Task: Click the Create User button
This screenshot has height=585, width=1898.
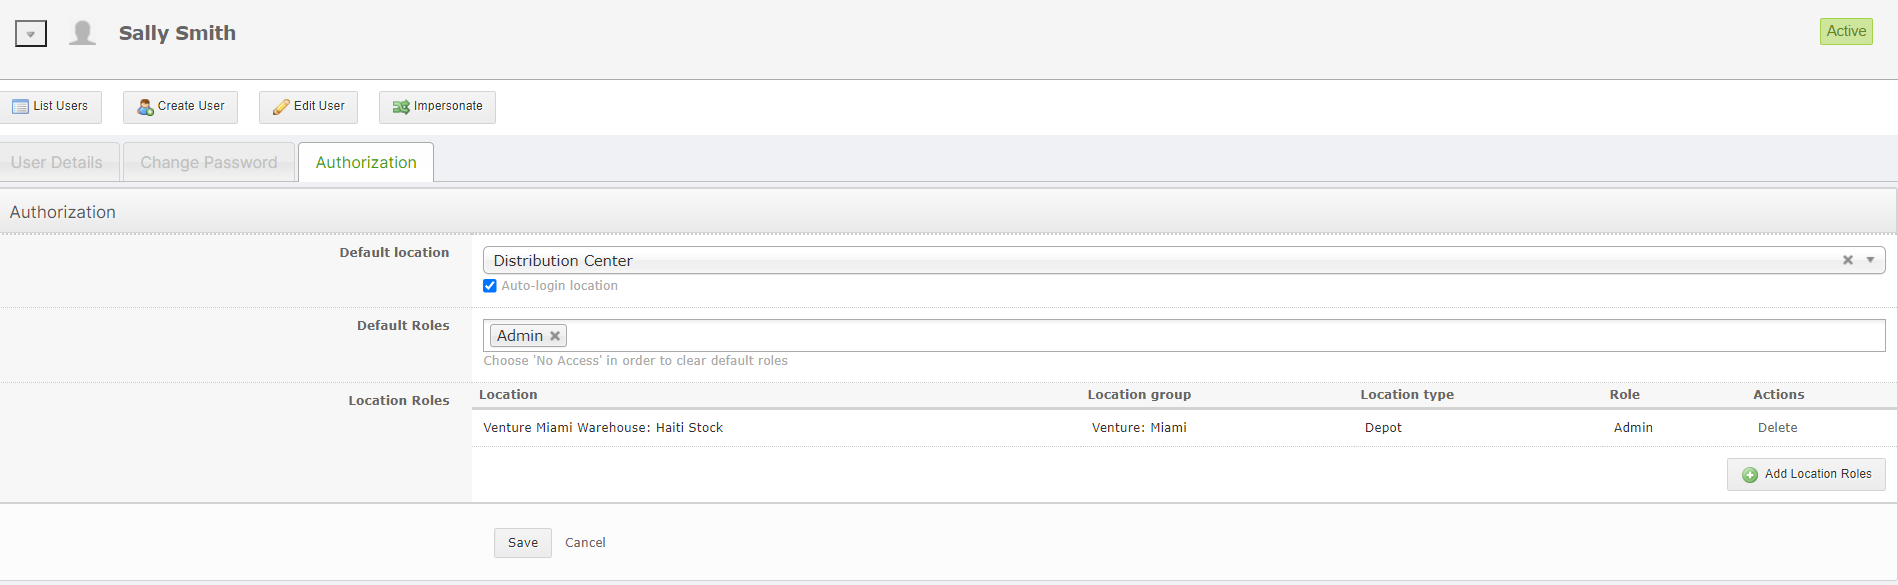Action: [x=180, y=107]
